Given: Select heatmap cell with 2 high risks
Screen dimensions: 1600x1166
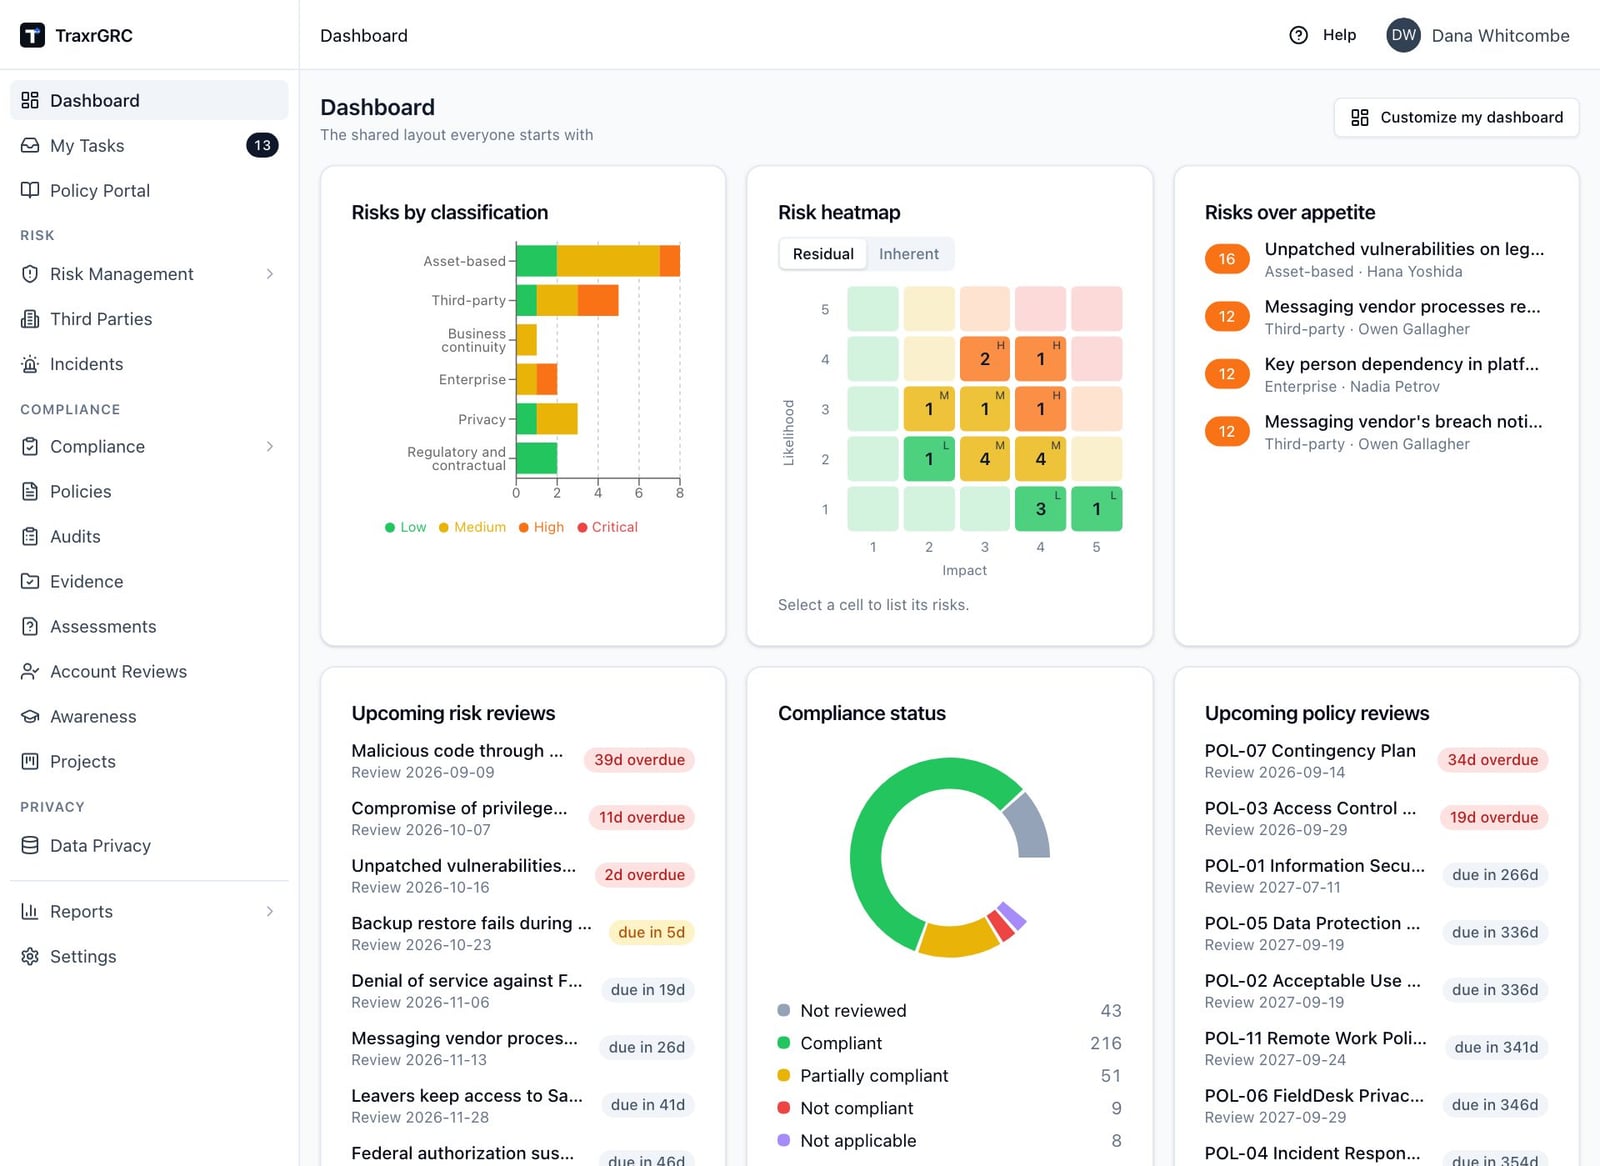Looking at the screenshot, I should coord(985,359).
